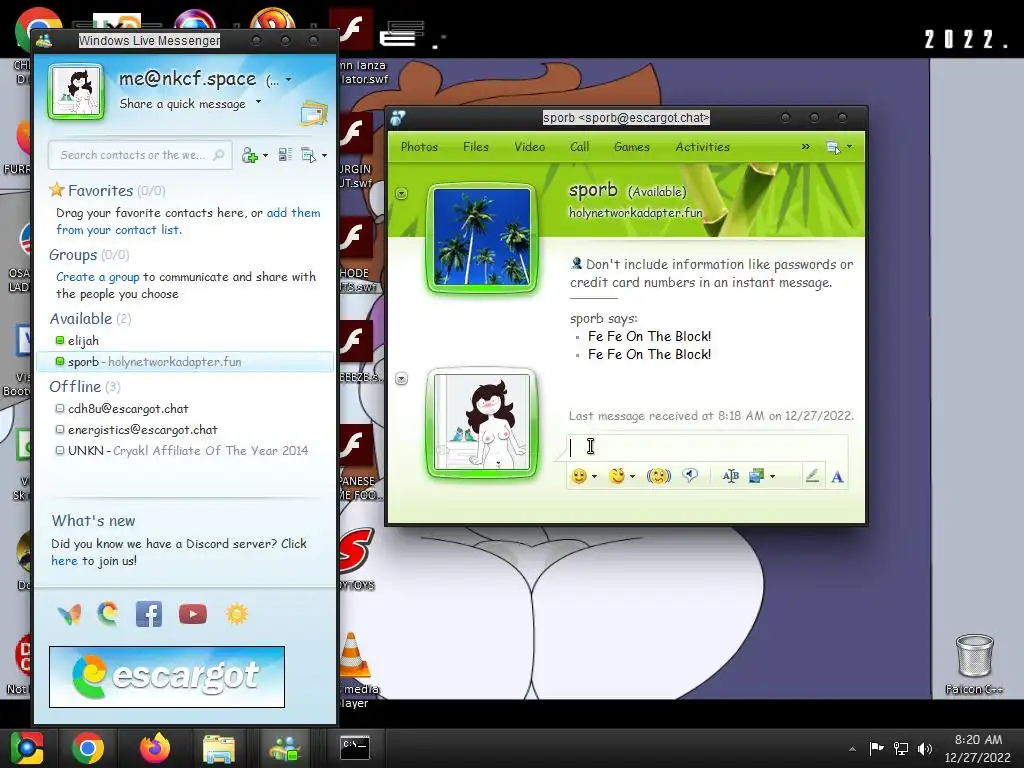Change the font with the A icon
The width and height of the screenshot is (1024, 768).
pos(837,477)
